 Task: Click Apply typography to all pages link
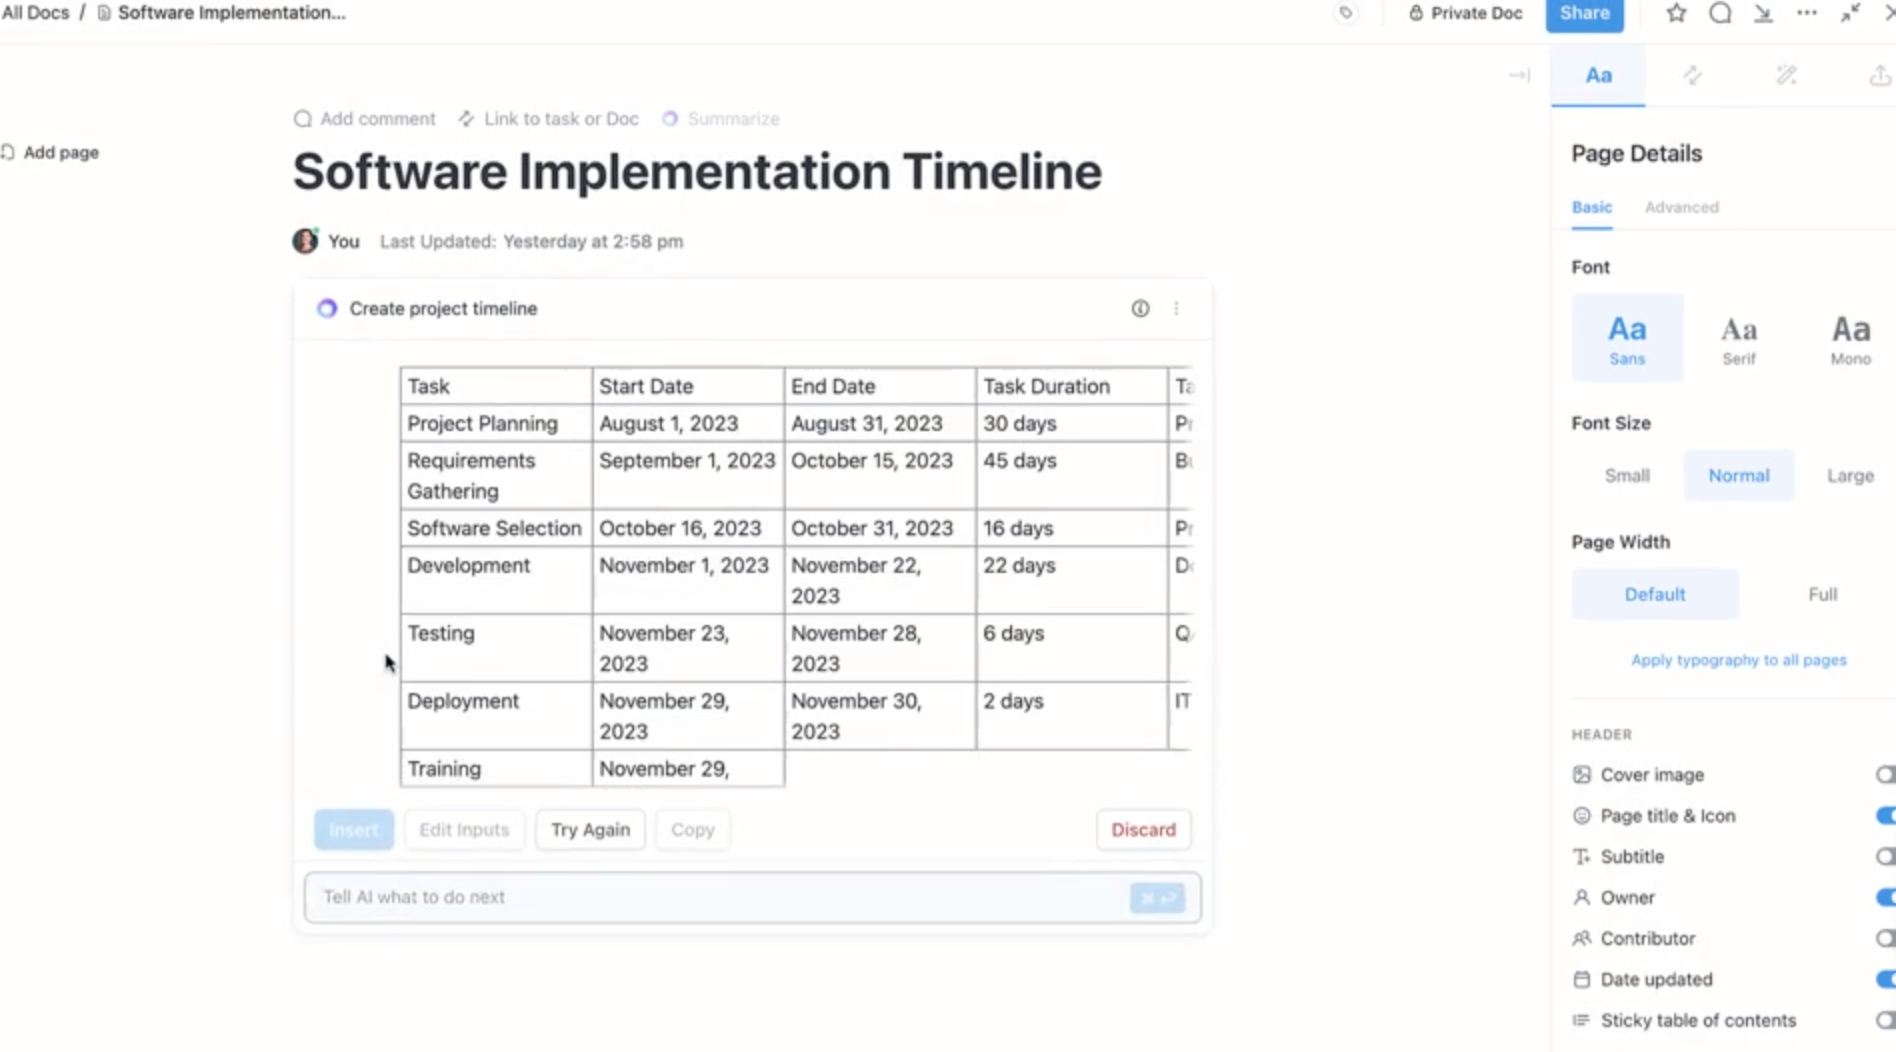[x=1738, y=660]
